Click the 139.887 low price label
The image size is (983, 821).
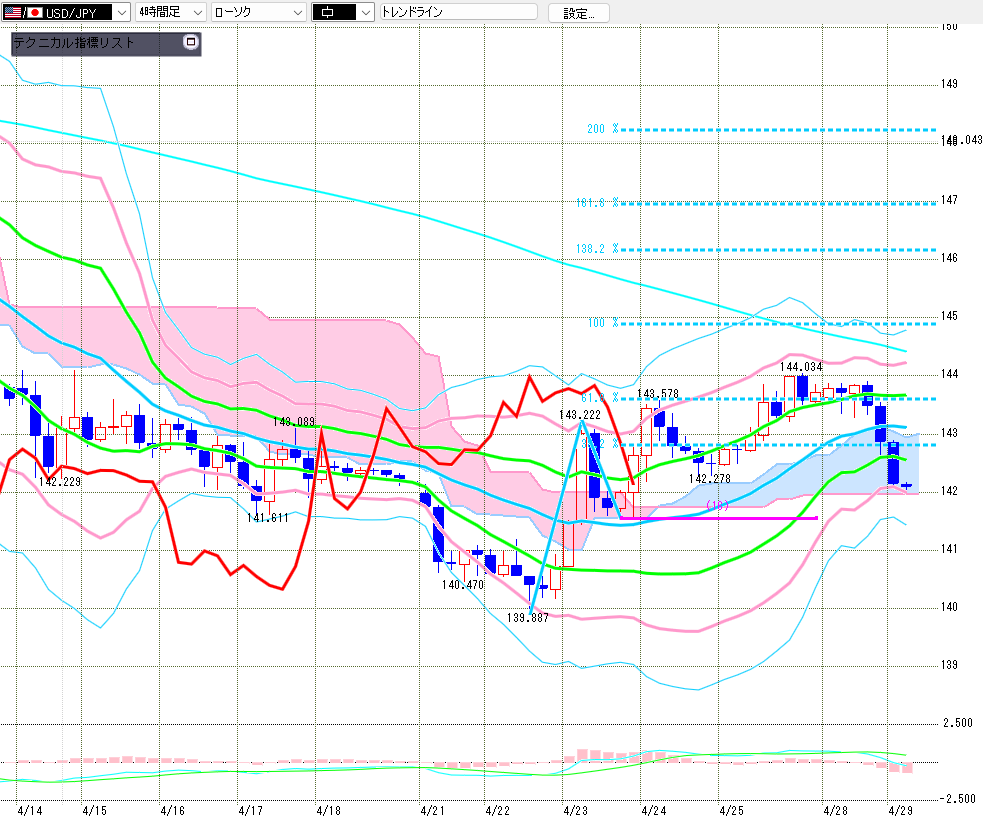[x=528, y=618]
